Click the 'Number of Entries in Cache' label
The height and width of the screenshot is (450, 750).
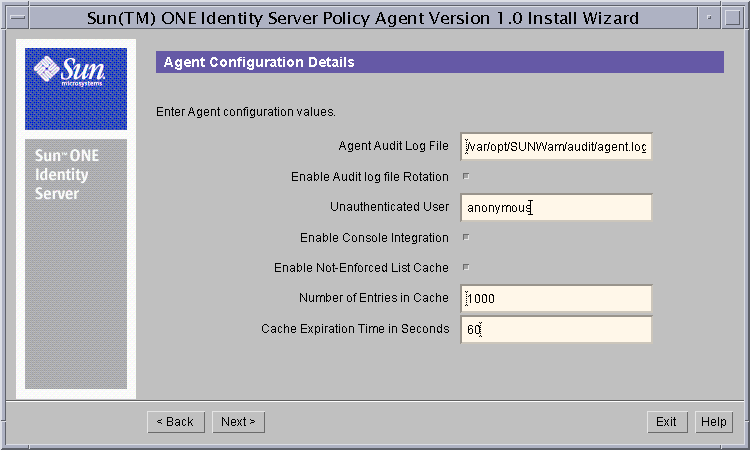(374, 297)
